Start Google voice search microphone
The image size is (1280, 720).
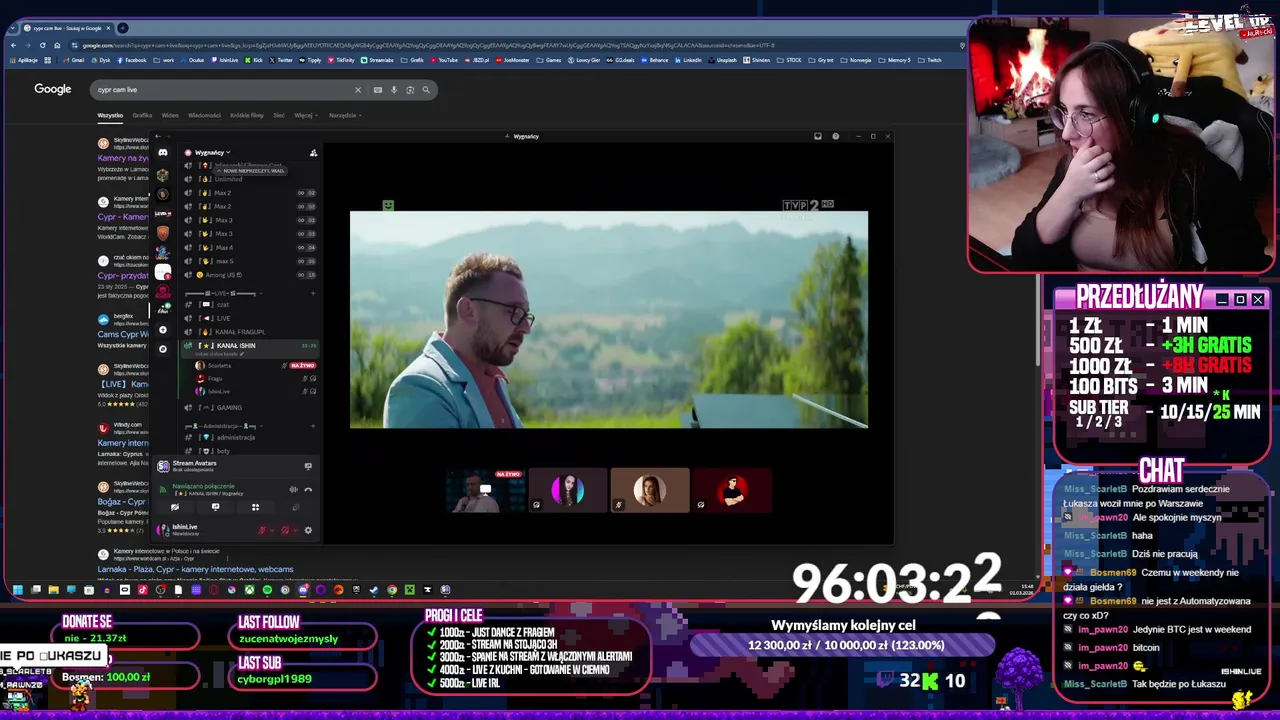pyautogui.click(x=394, y=90)
